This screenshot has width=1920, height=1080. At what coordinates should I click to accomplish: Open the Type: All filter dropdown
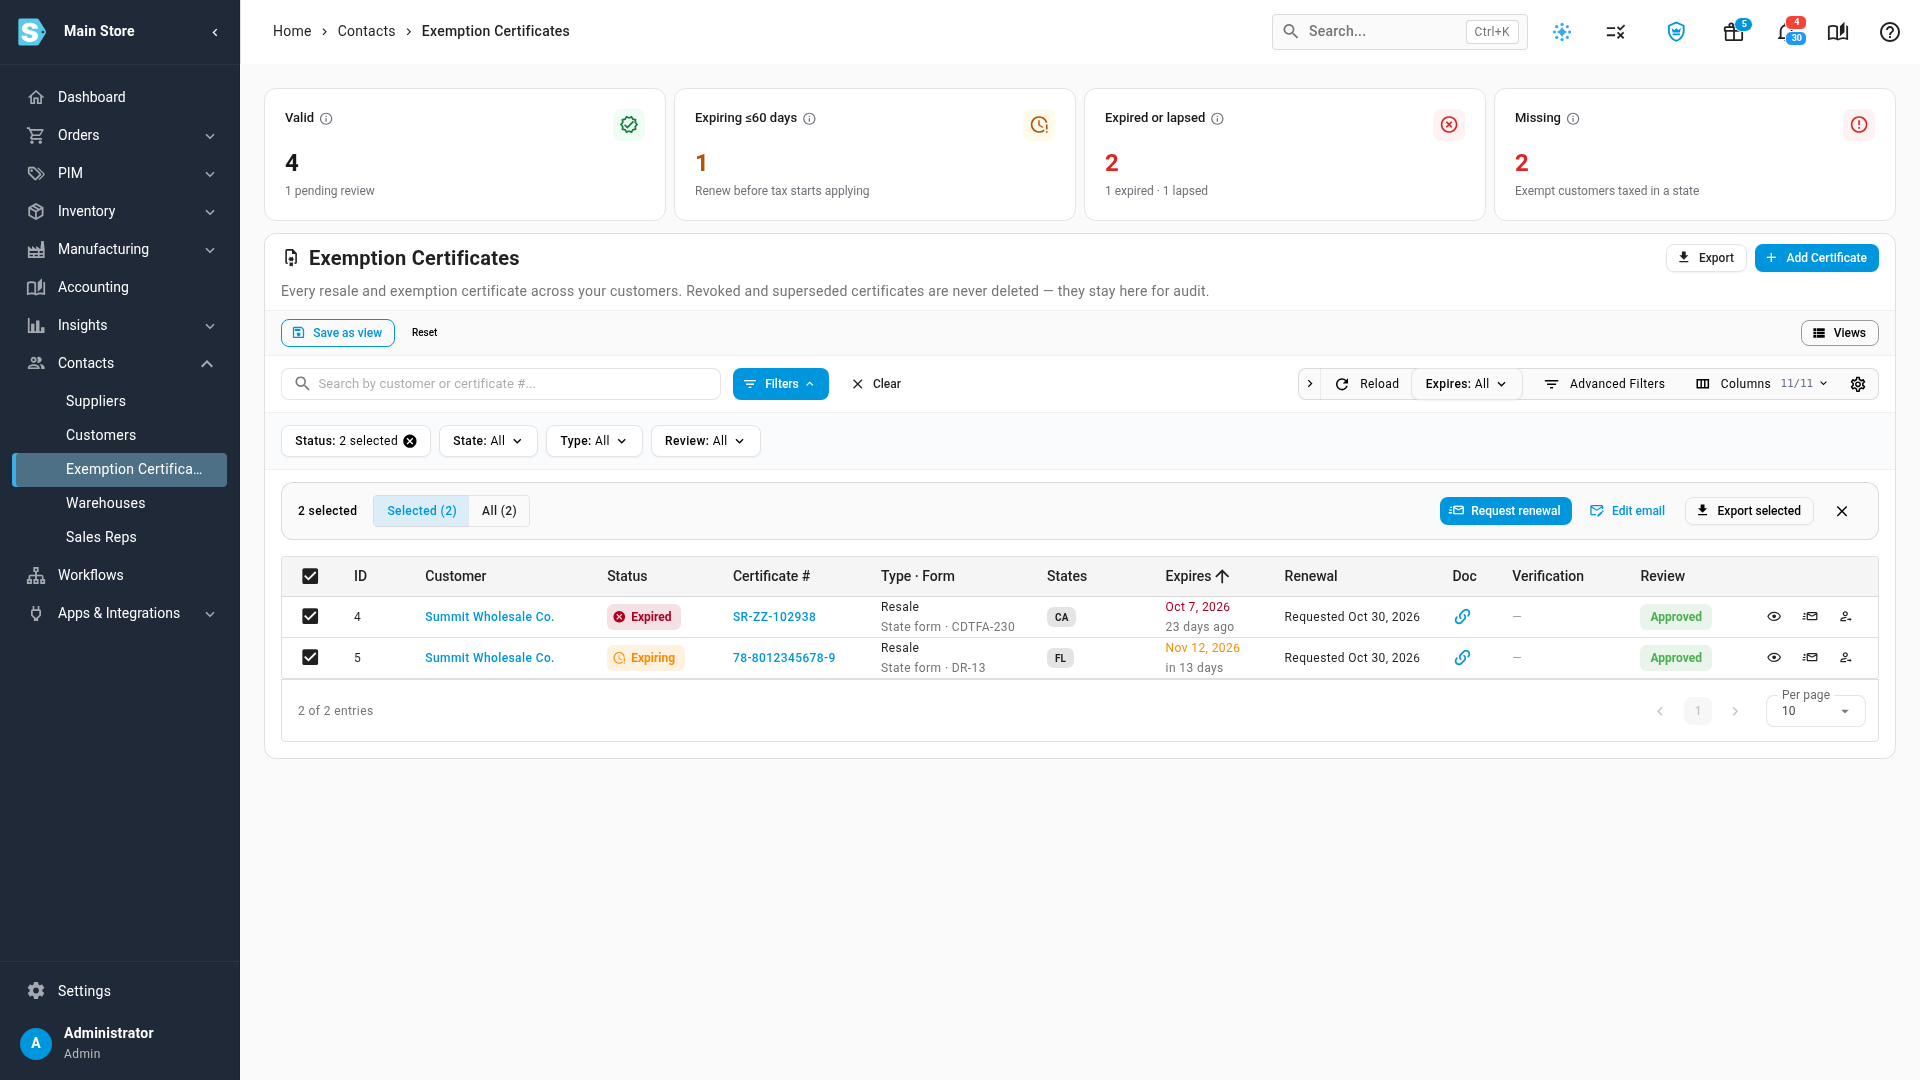(x=594, y=441)
